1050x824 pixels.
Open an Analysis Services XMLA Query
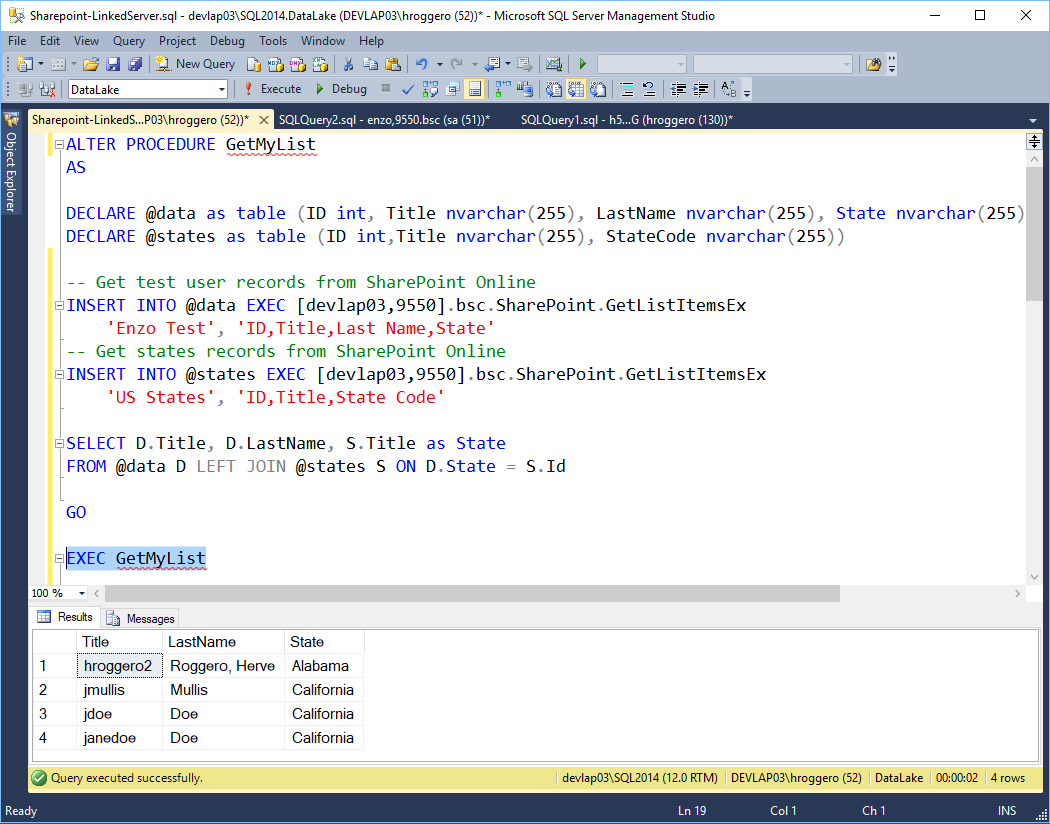click(320, 64)
